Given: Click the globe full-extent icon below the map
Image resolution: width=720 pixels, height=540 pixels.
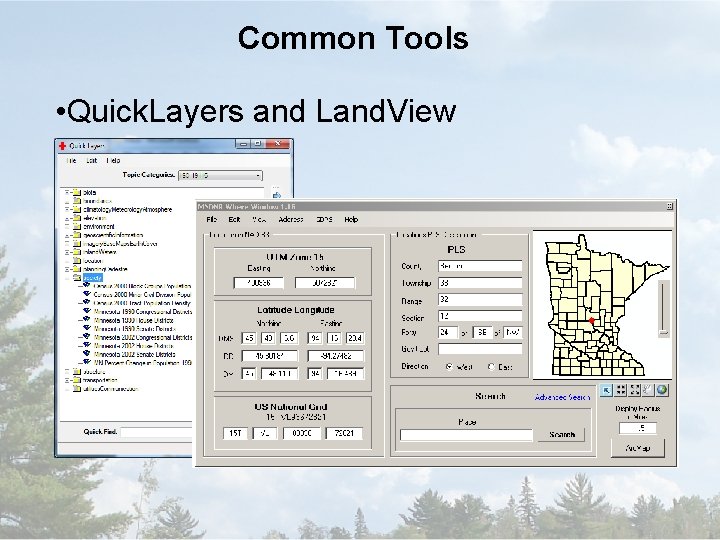Looking at the screenshot, I should pos(662,390).
